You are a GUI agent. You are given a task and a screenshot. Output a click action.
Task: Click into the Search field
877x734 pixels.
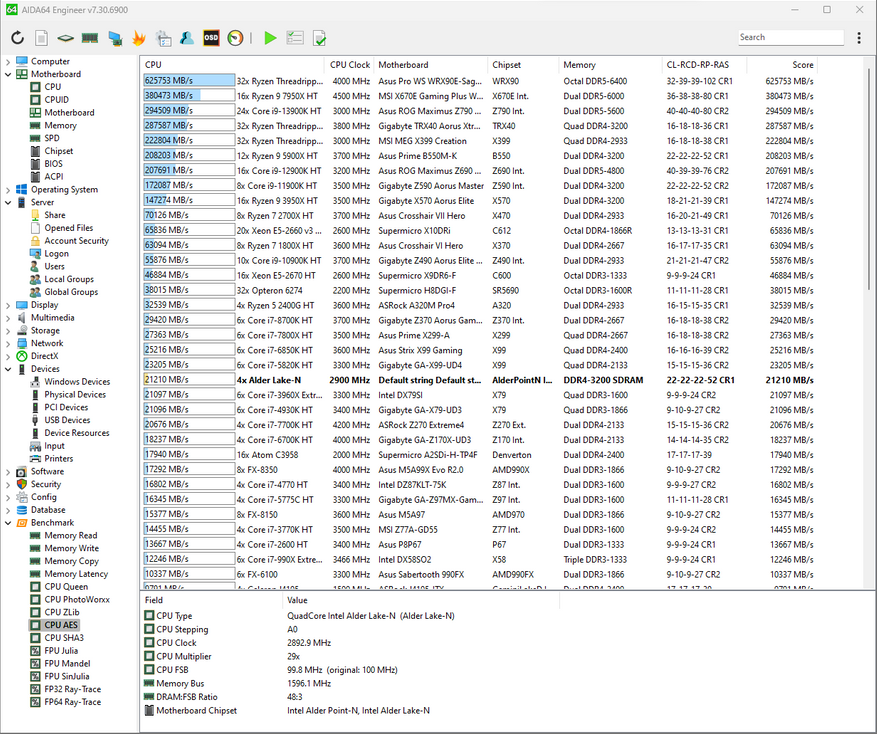point(789,37)
